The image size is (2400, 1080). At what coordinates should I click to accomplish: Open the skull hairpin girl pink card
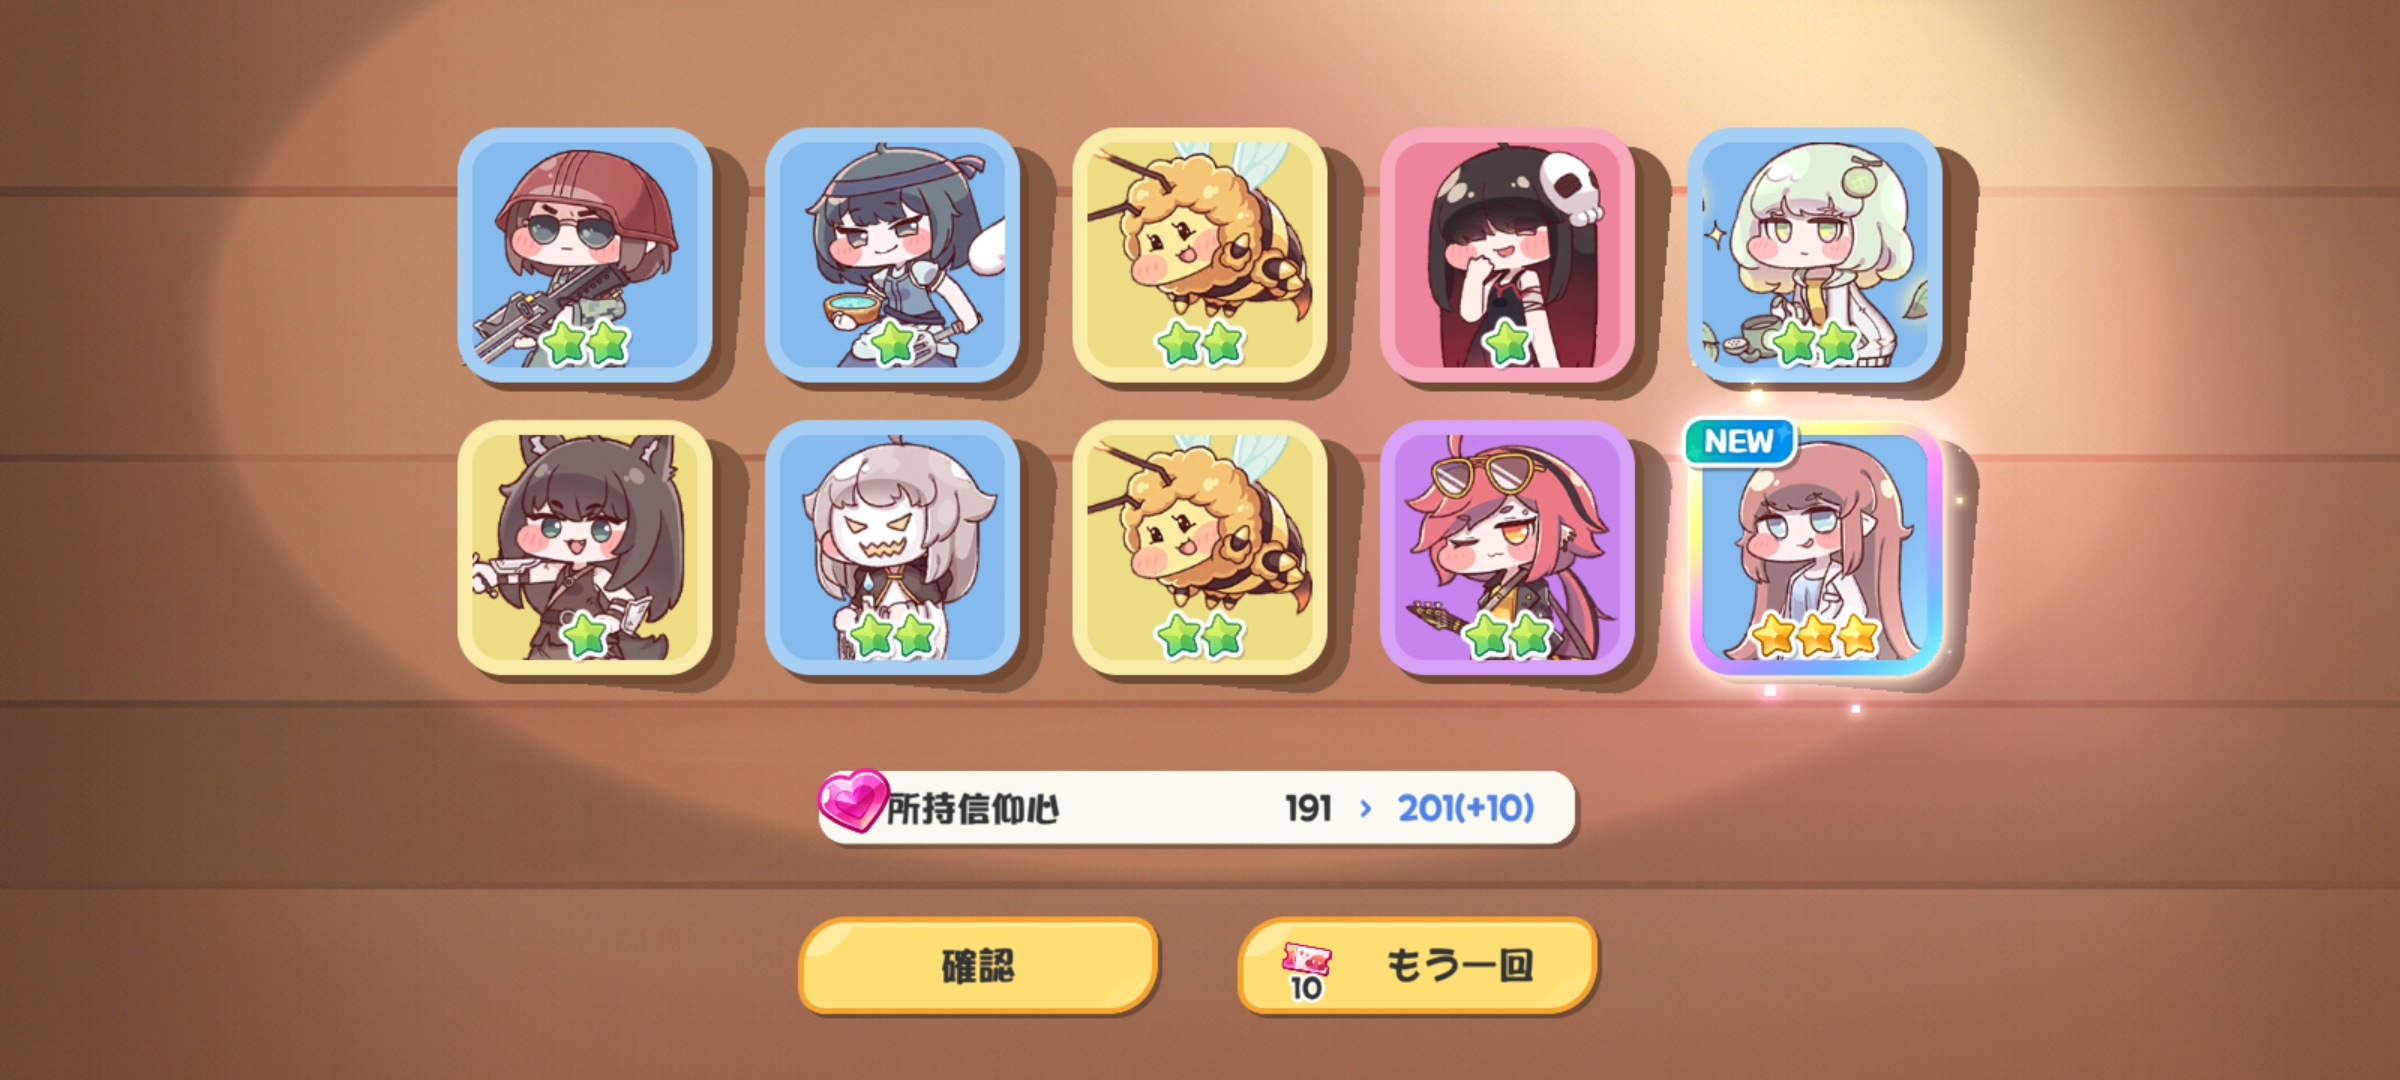(1507, 255)
